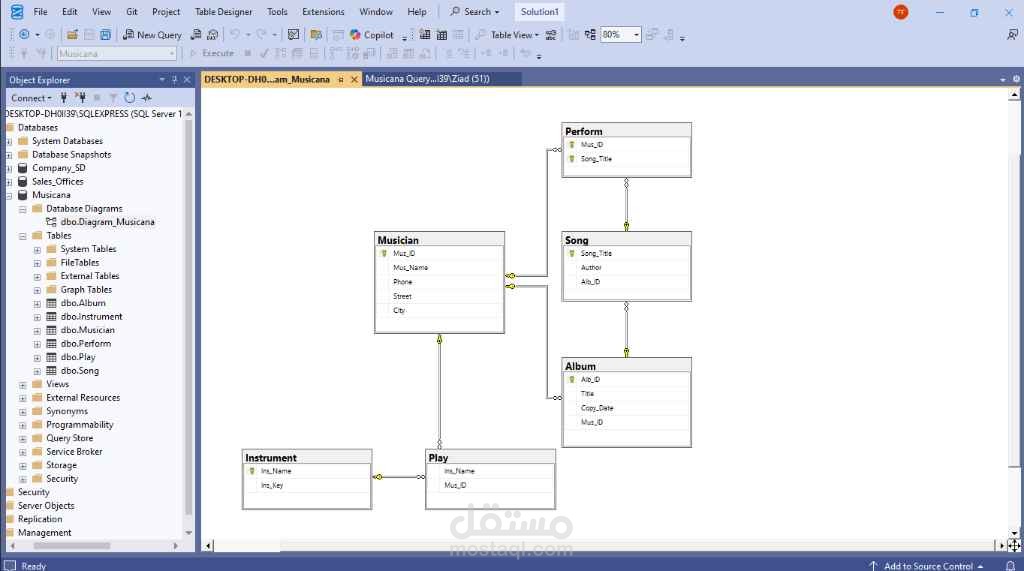This screenshot has height=571, width=1024.
Task: Click the Save All toolbar icon
Action: click(105, 35)
